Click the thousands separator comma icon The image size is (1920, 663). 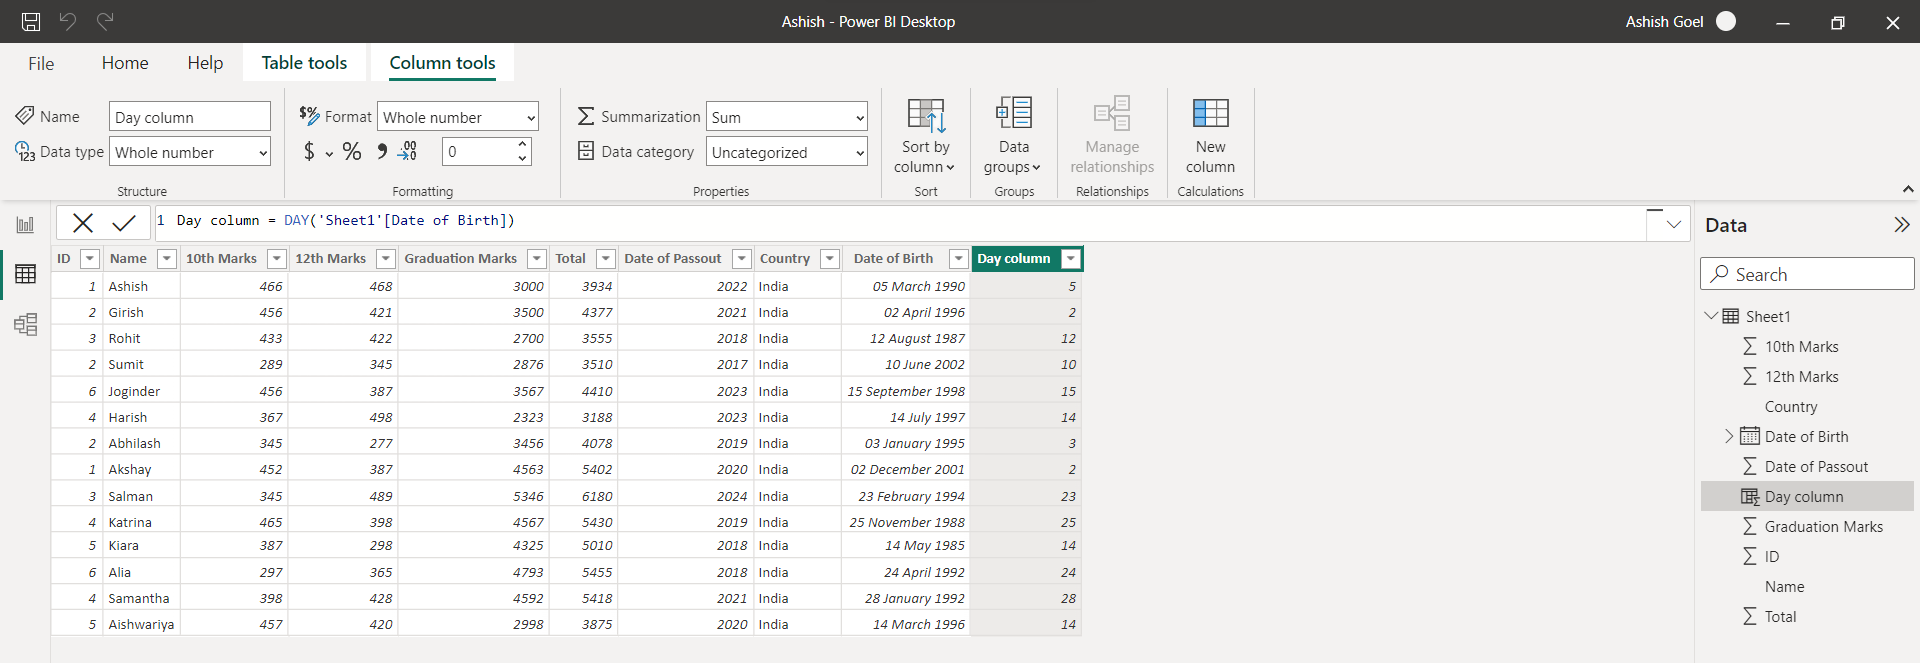click(x=381, y=152)
